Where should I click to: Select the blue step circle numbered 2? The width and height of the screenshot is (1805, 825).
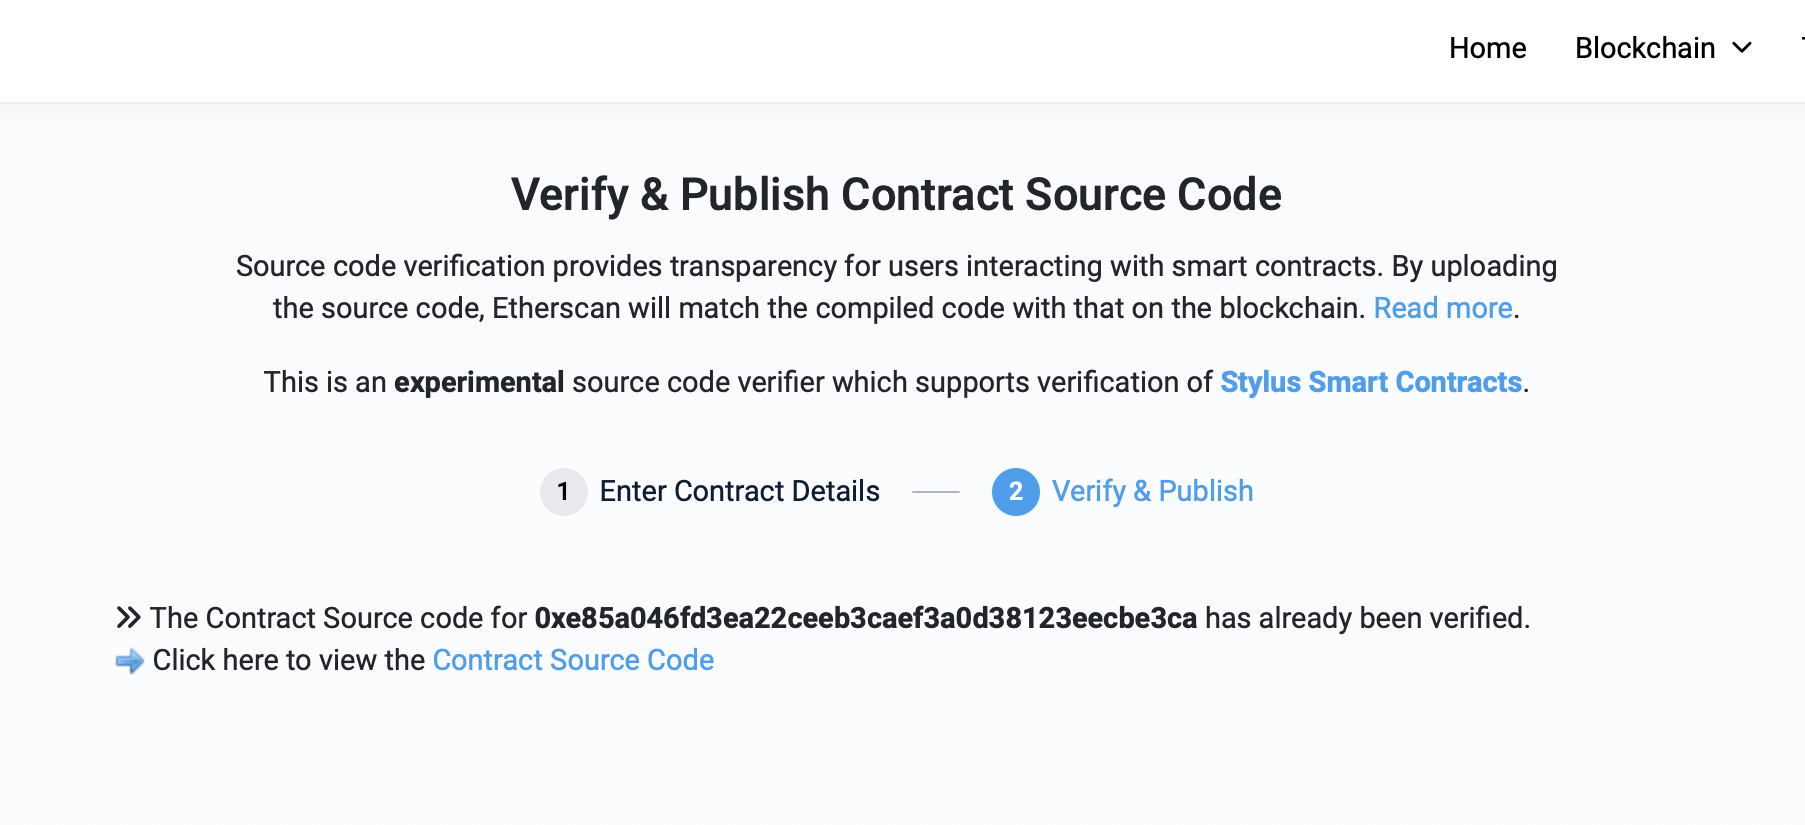tap(1015, 492)
